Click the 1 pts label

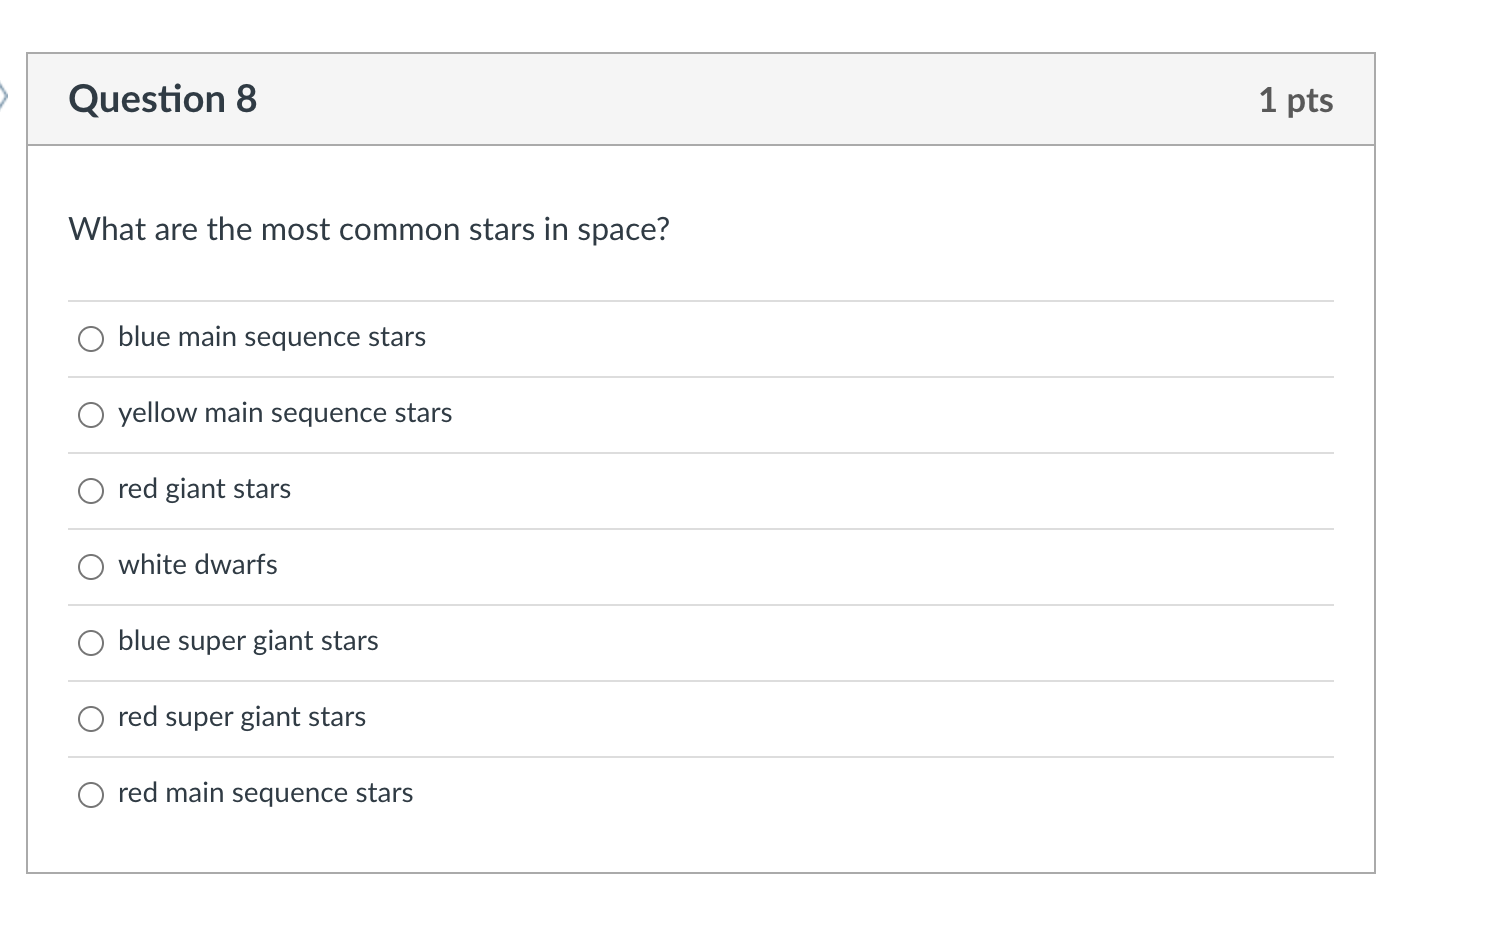[x=1295, y=99]
